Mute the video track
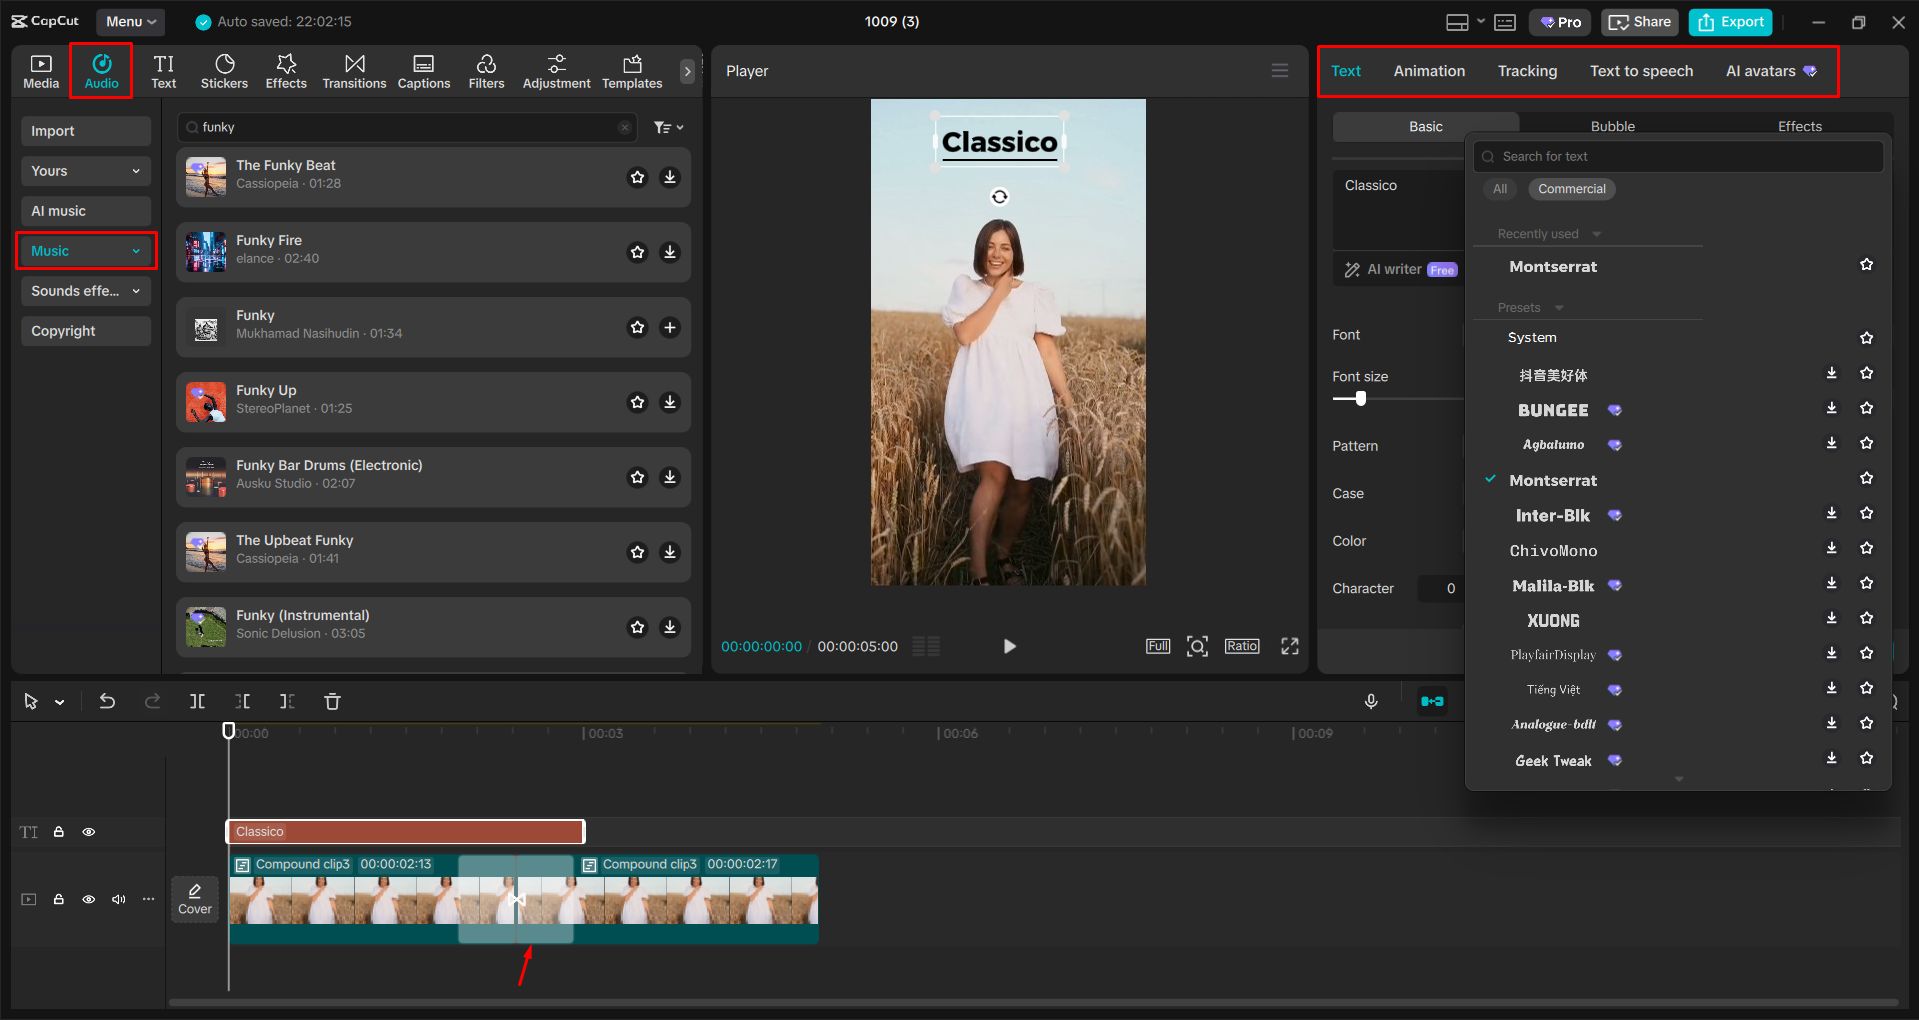This screenshot has height=1020, width=1919. point(118,899)
